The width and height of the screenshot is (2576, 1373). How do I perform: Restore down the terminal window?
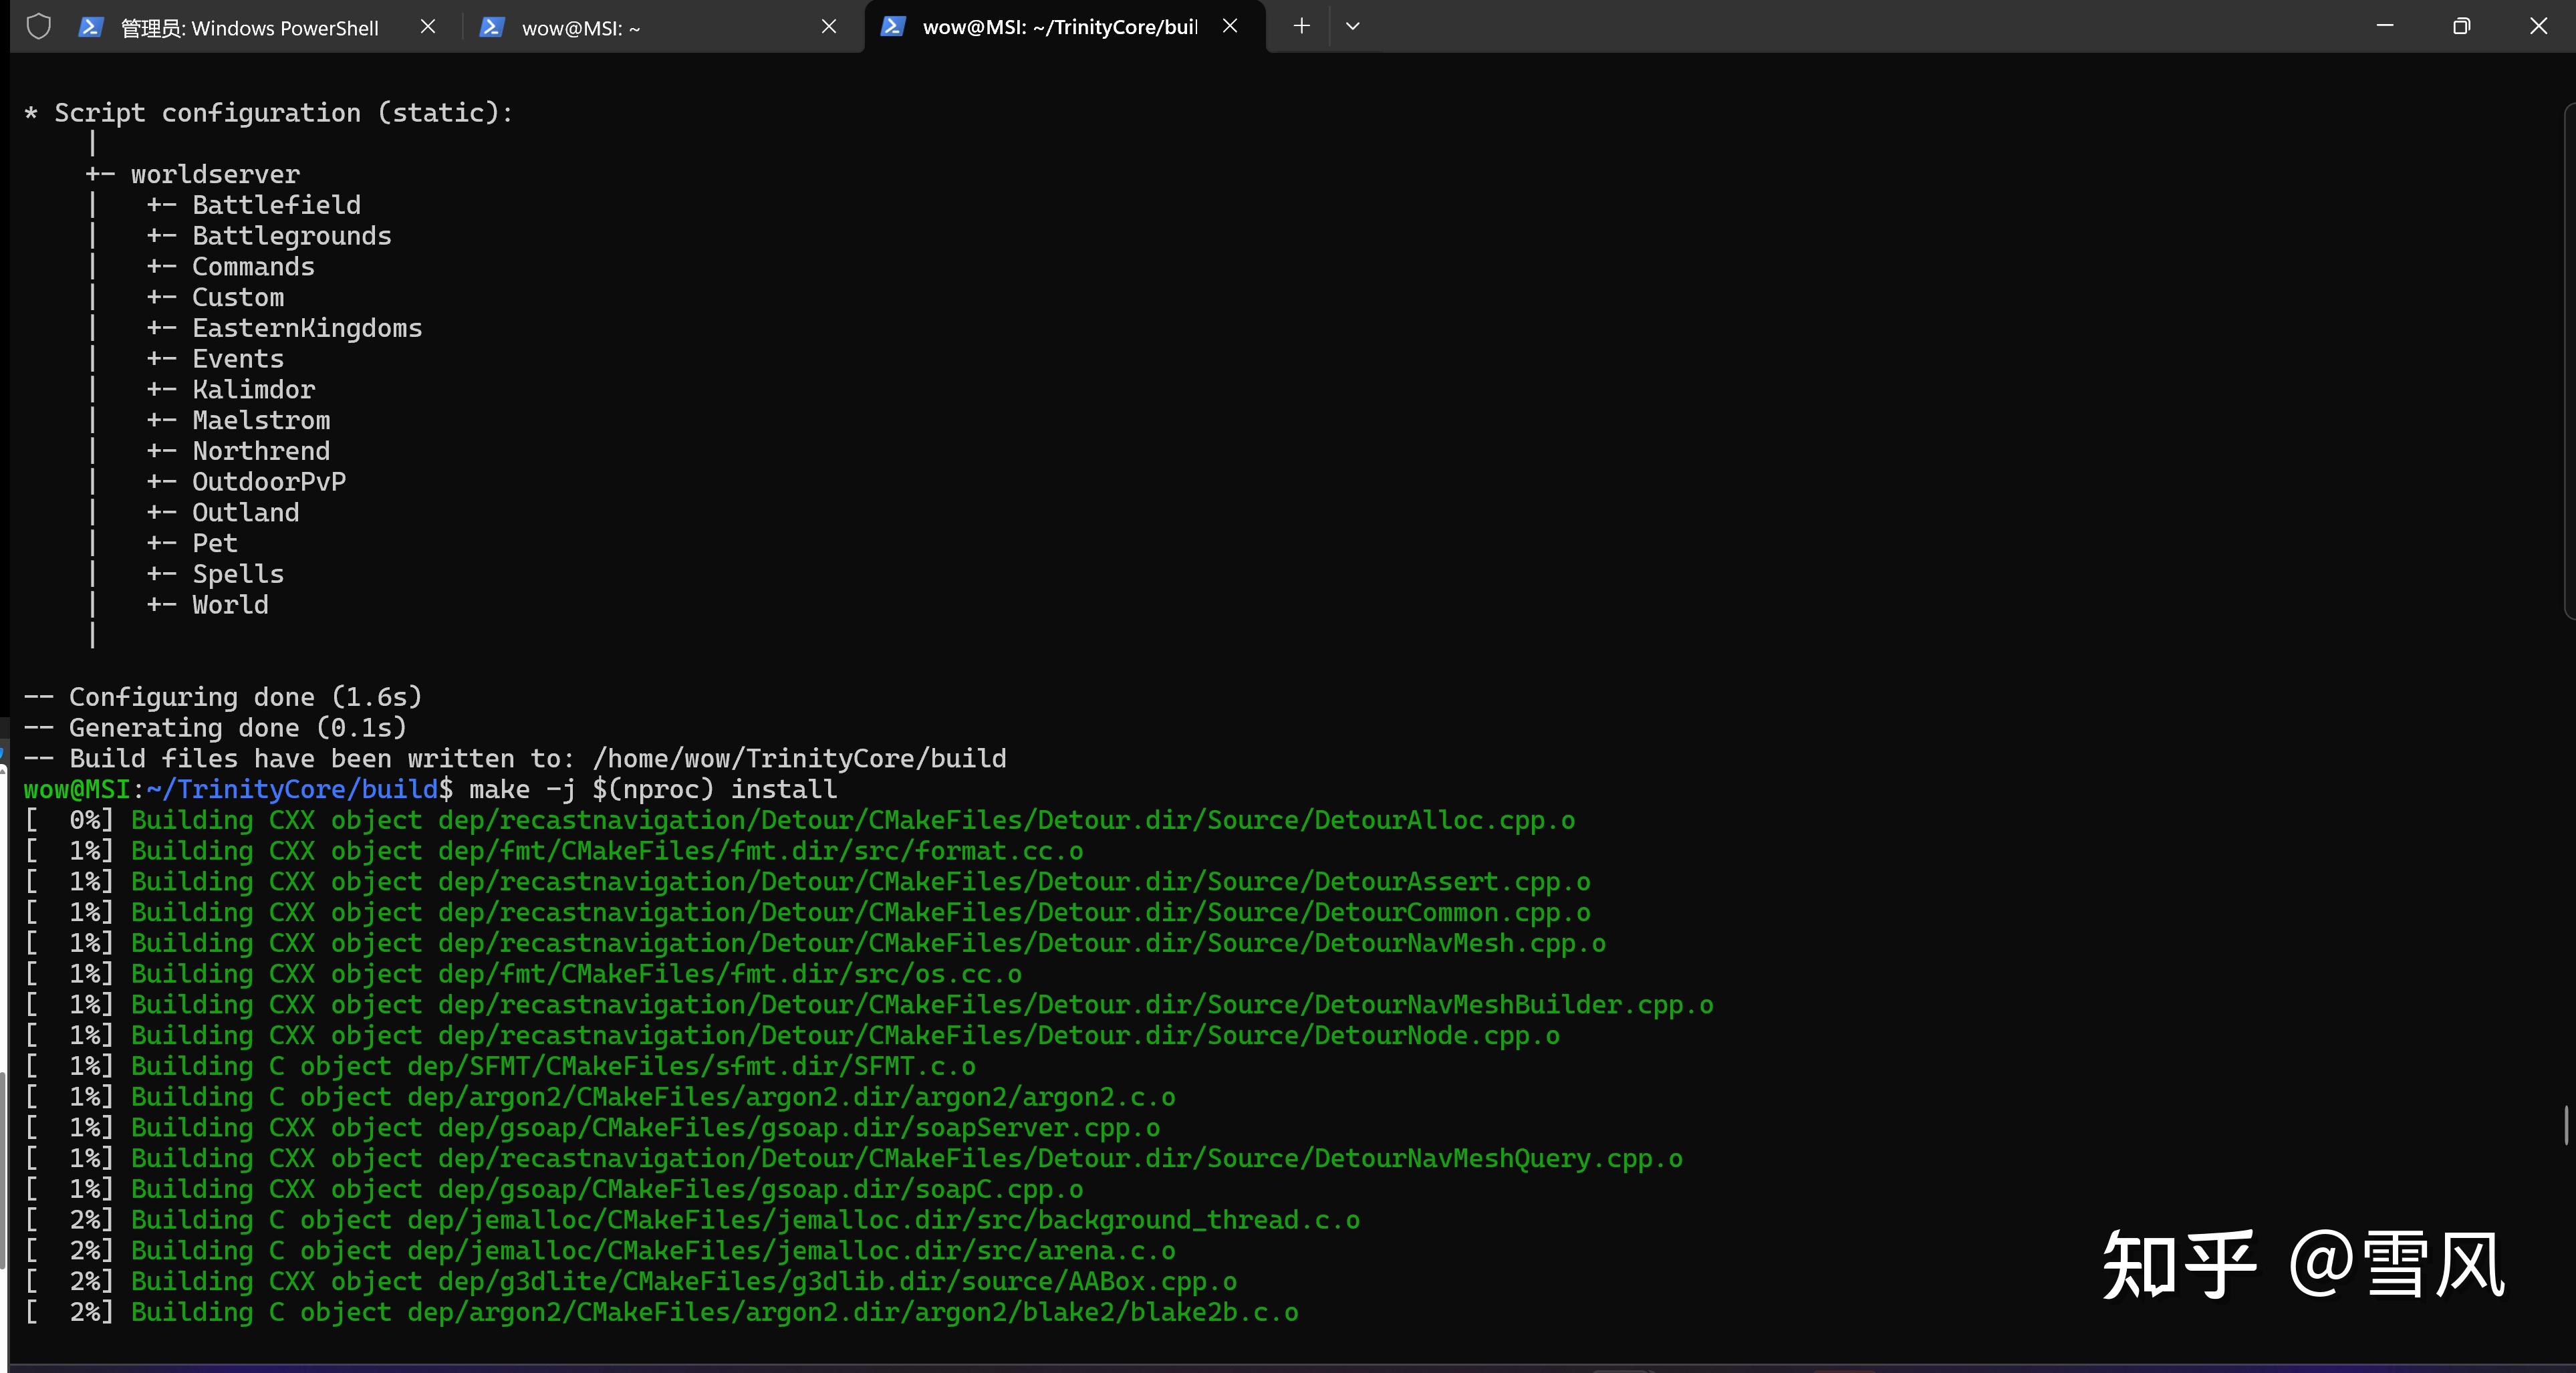pyautogui.click(x=2462, y=26)
